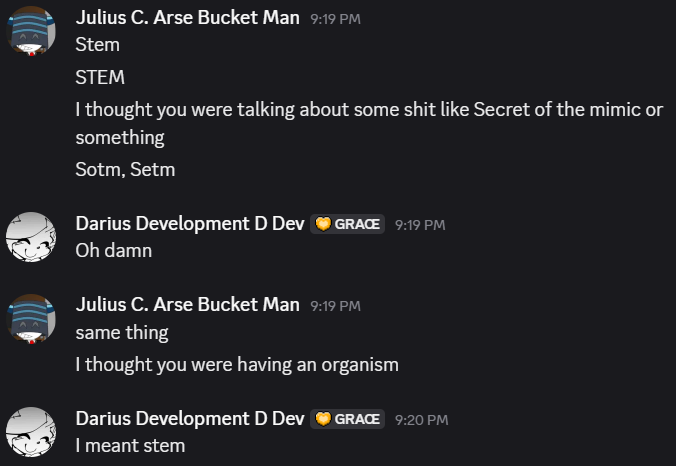676x466 pixels.
Task: Click the "STEM" uppercase message
Action: click(100, 78)
